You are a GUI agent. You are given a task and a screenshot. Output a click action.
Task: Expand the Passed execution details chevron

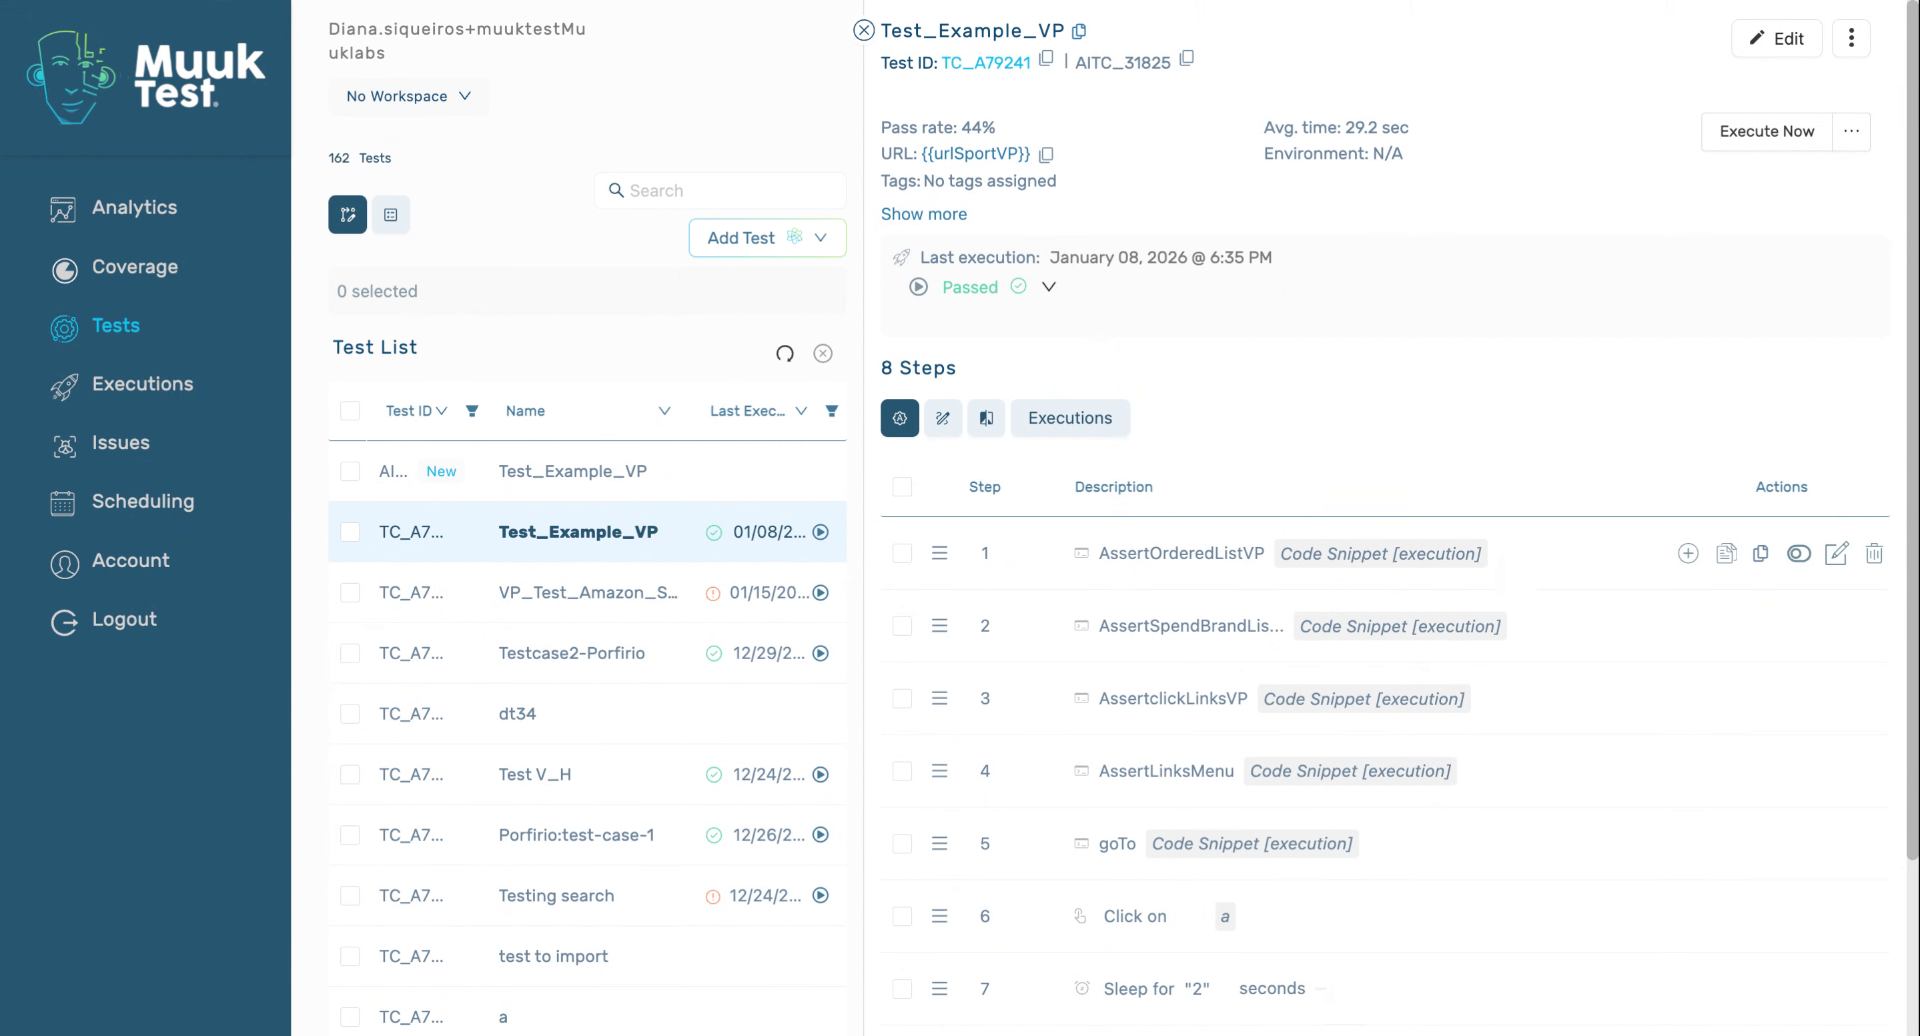(x=1048, y=287)
